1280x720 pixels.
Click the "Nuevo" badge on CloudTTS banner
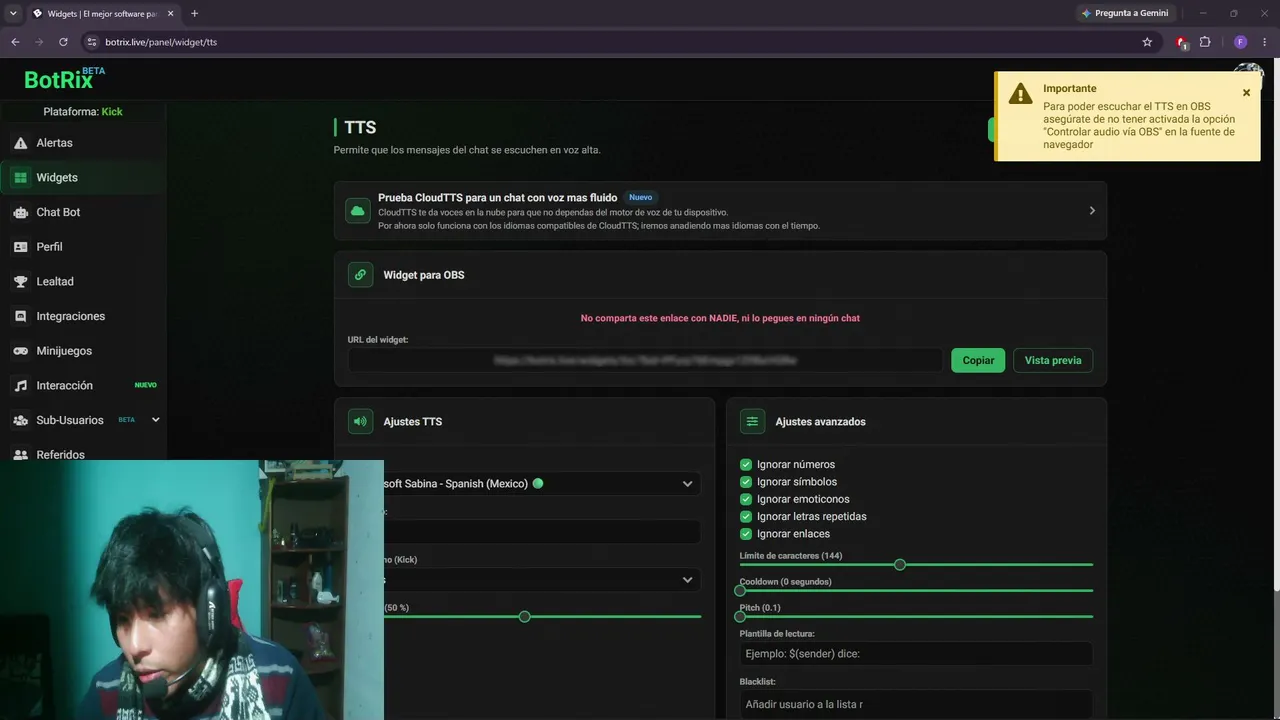[x=640, y=198]
